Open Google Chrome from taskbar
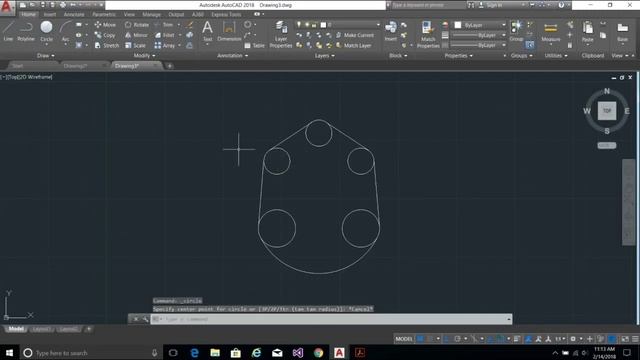The height and width of the screenshot is (360, 640). click(319, 353)
